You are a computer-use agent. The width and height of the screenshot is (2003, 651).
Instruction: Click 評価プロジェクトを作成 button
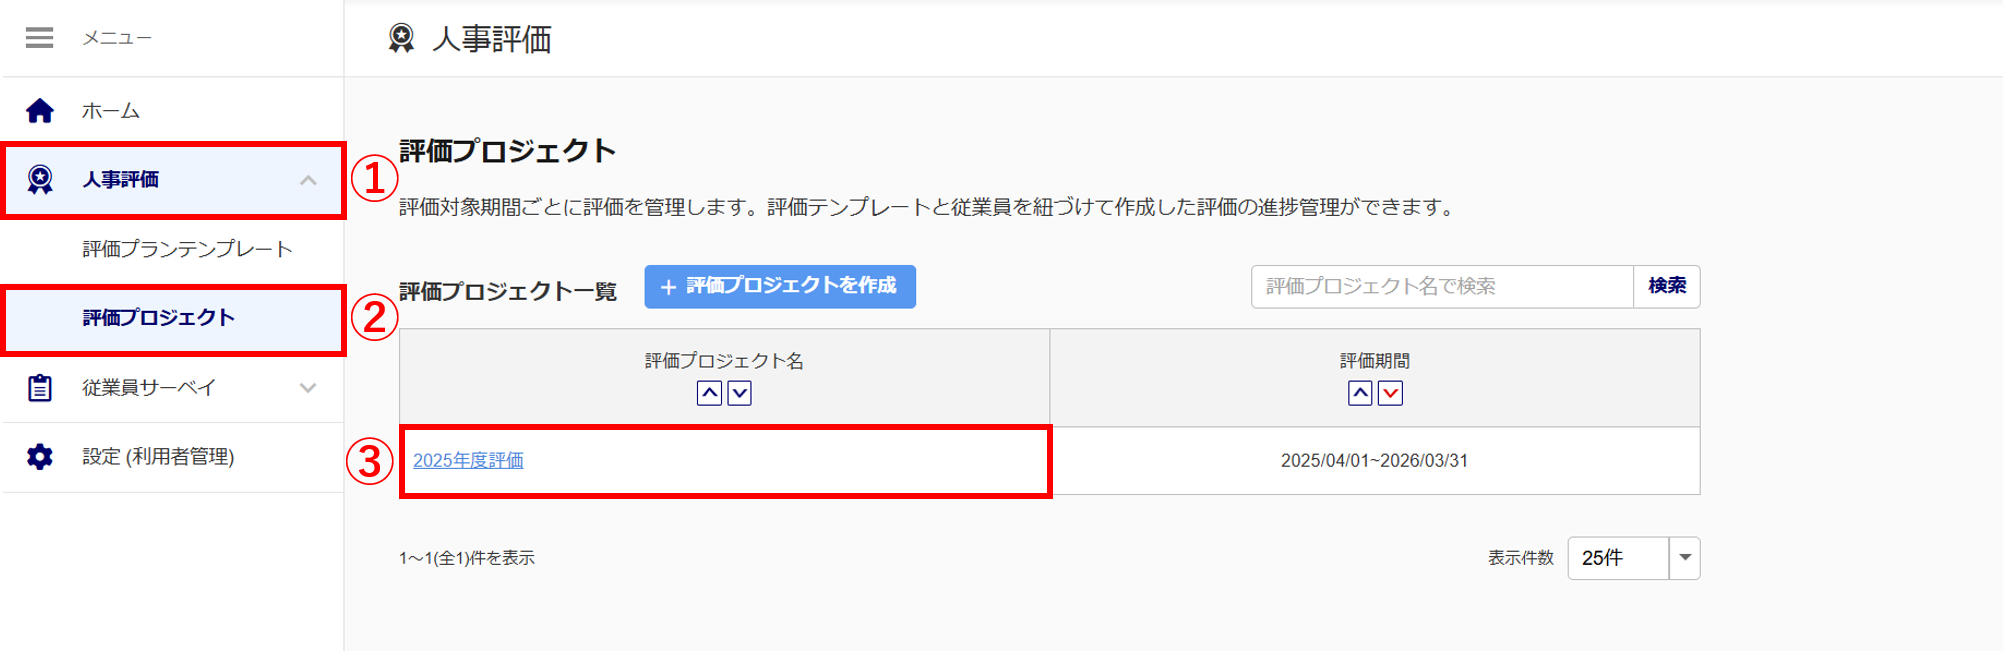(x=780, y=286)
